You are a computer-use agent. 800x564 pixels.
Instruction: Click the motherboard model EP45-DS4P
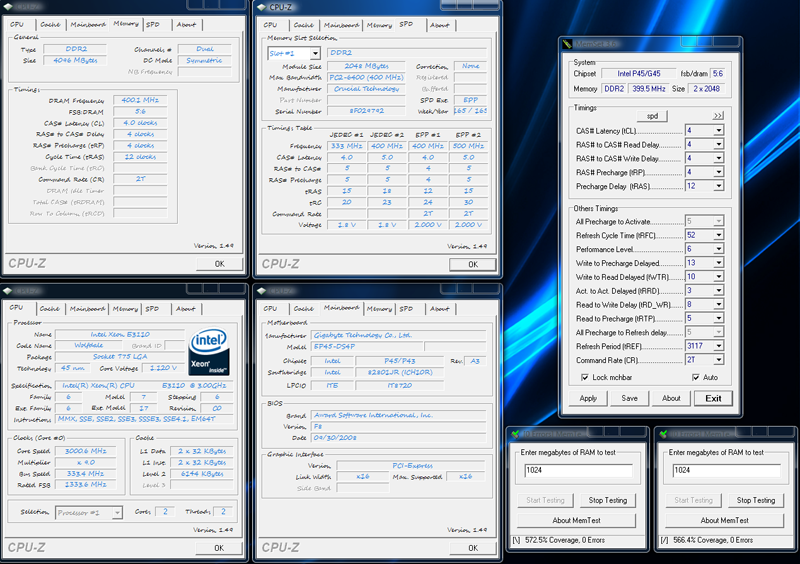tap(367, 347)
